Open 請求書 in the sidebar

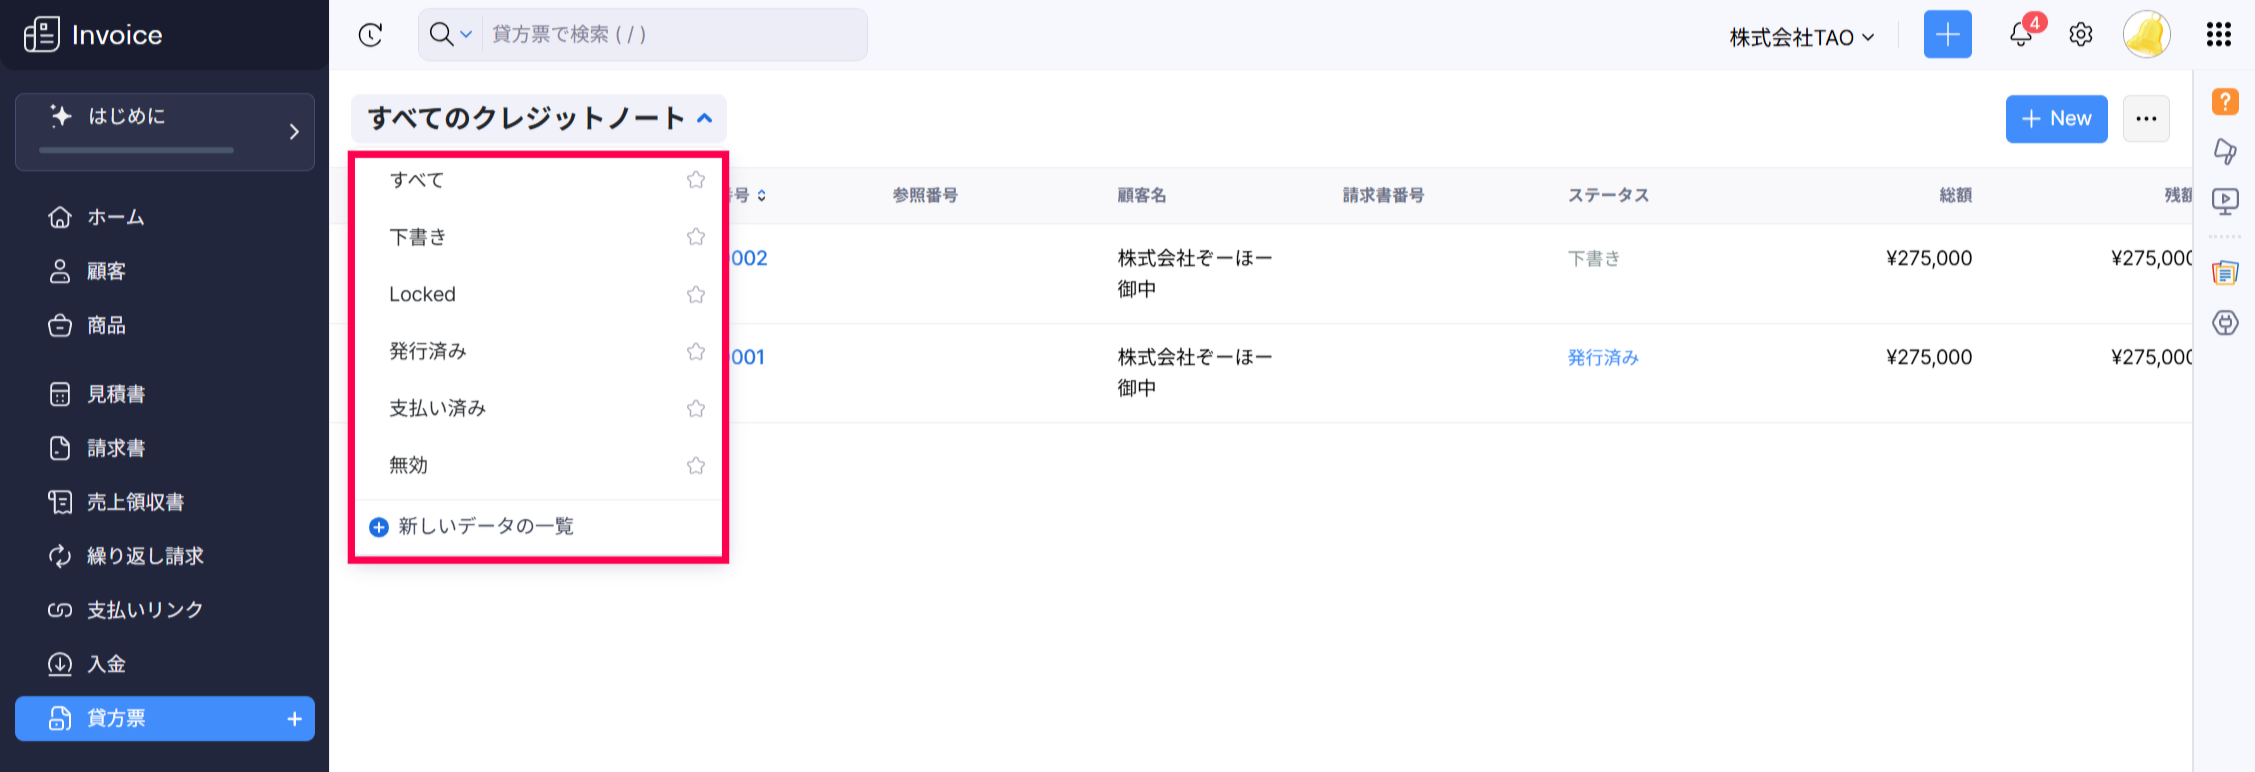[x=116, y=448]
